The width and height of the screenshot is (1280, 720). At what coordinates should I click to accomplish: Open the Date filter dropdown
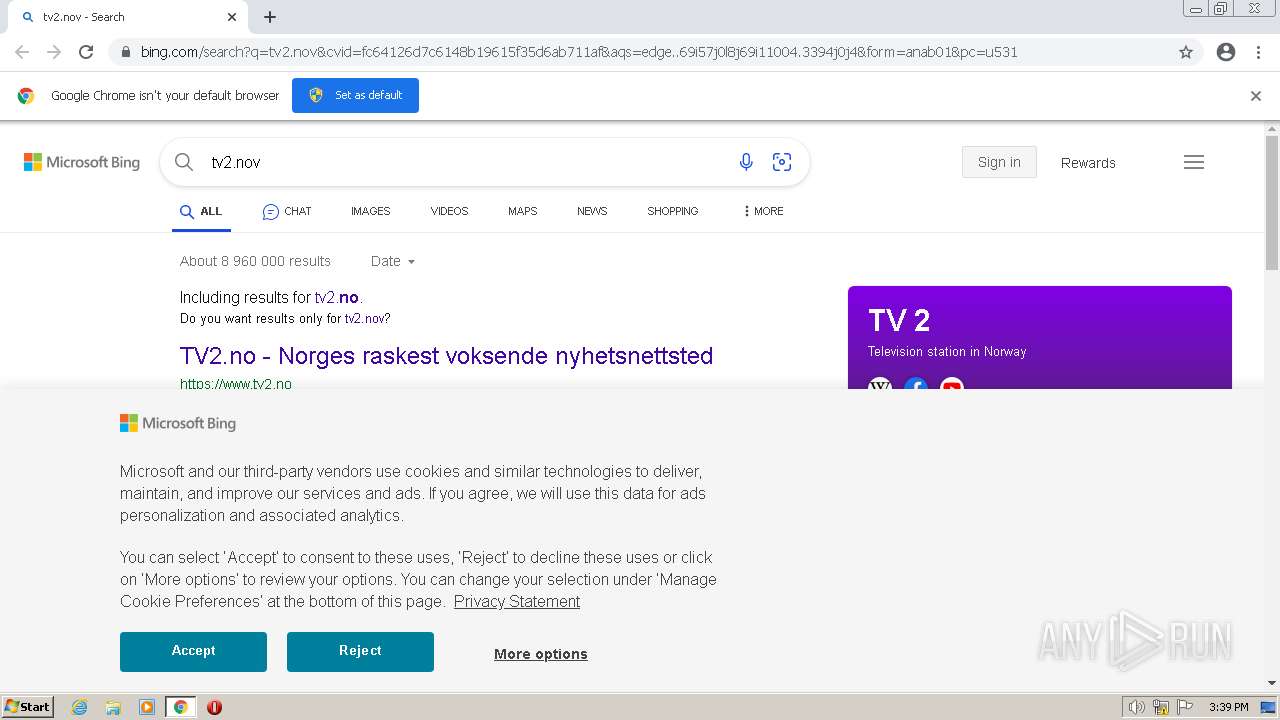pyautogui.click(x=392, y=261)
